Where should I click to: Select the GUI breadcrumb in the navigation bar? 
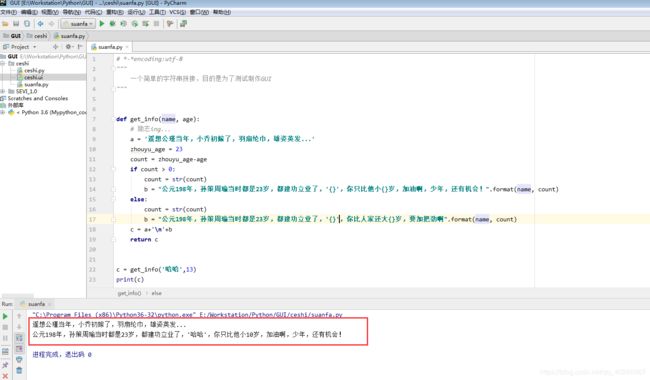click(12, 36)
